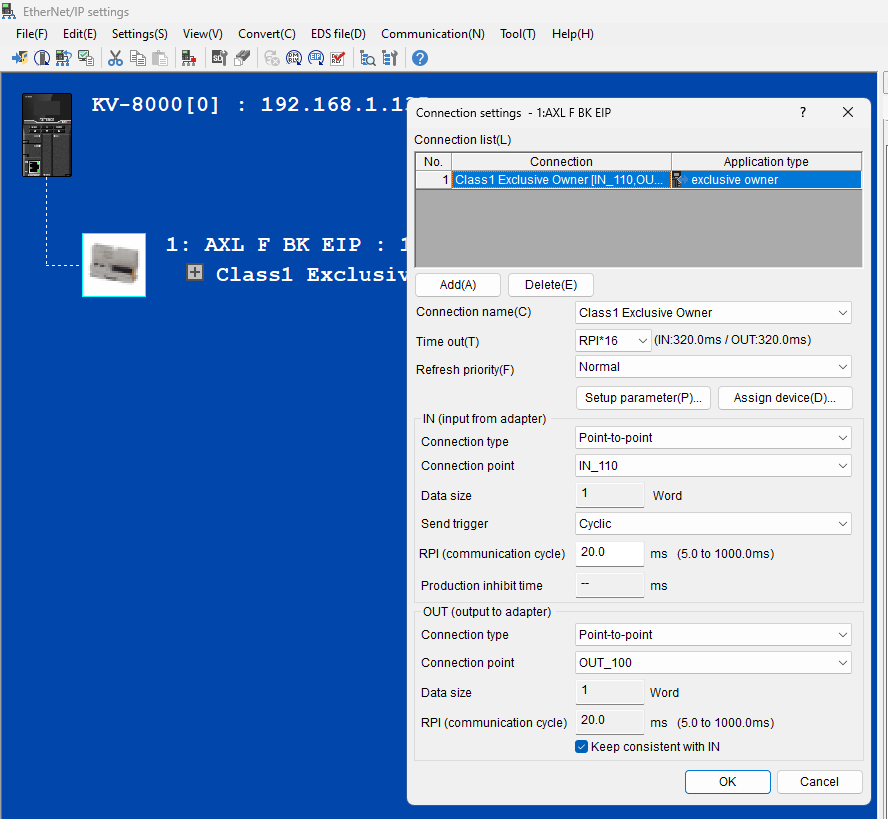Screen dimensions: 888x819
Task: Click the tree wrench settings icon
Action: click(390, 58)
